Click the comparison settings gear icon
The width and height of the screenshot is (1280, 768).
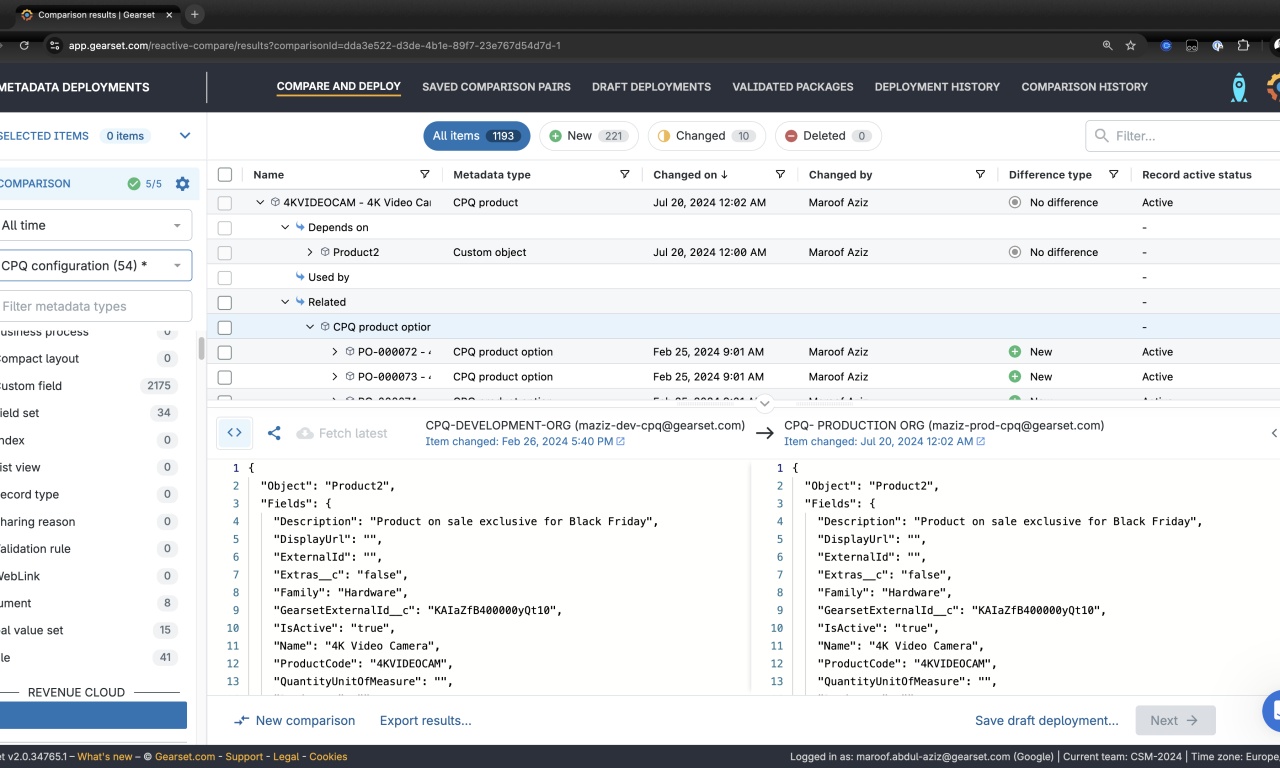(182, 184)
